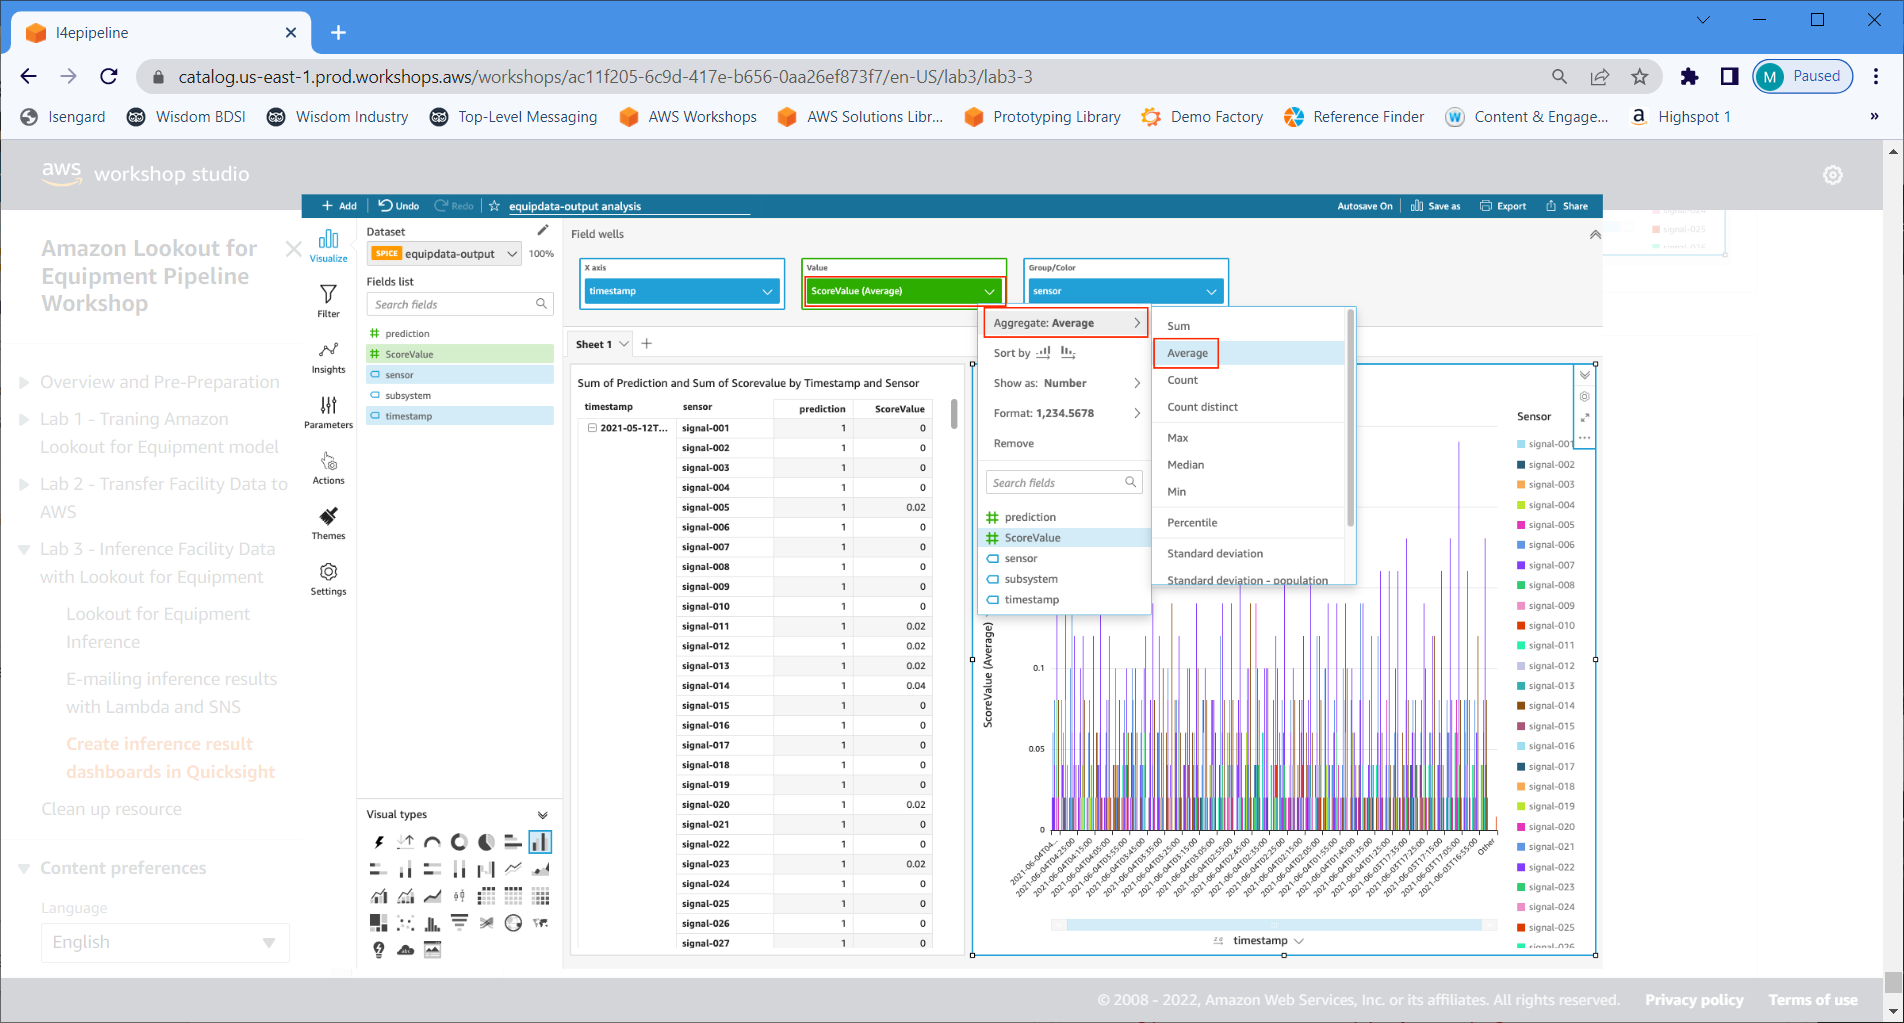Viewport: 1904px width, 1023px height.
Task: Open the timestamp X axis dropdown
Action: 767,291
